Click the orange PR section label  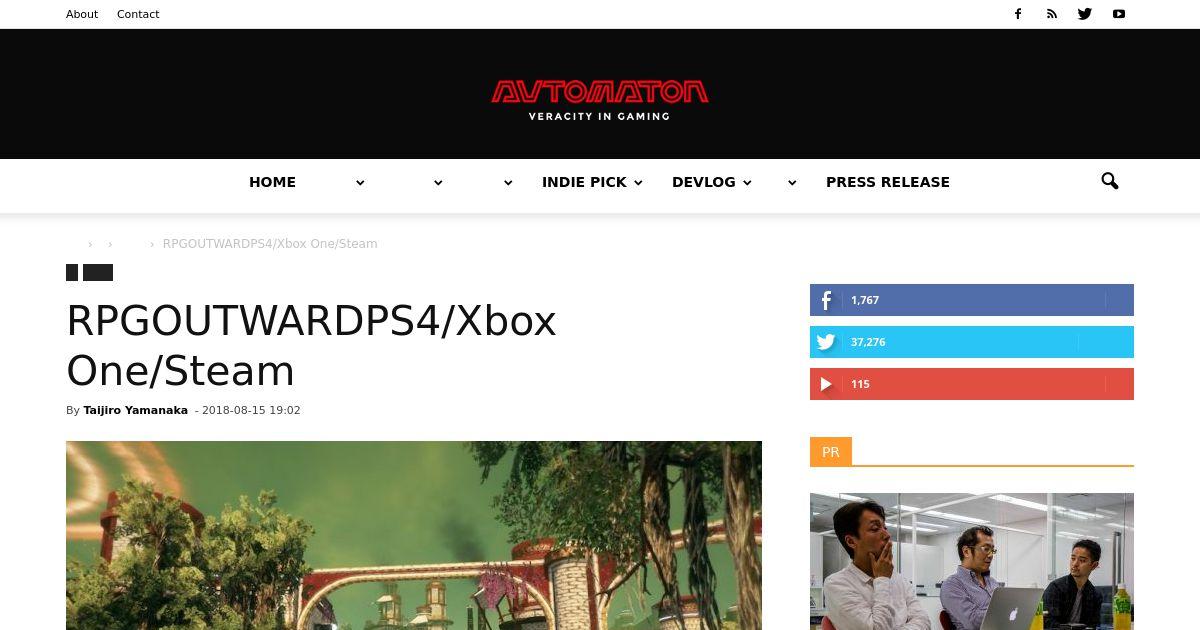coord(831,452)
